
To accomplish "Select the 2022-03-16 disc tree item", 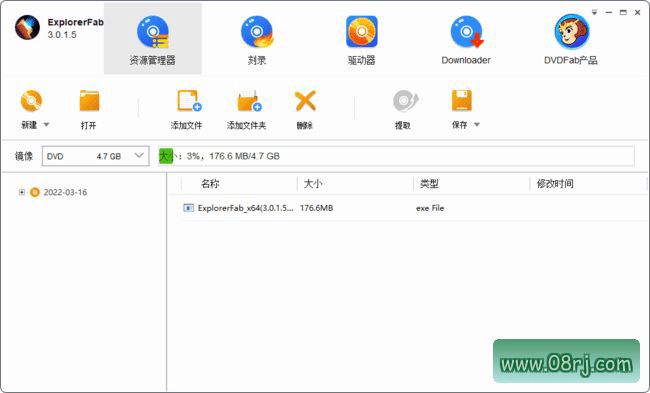I will point(65,192).
